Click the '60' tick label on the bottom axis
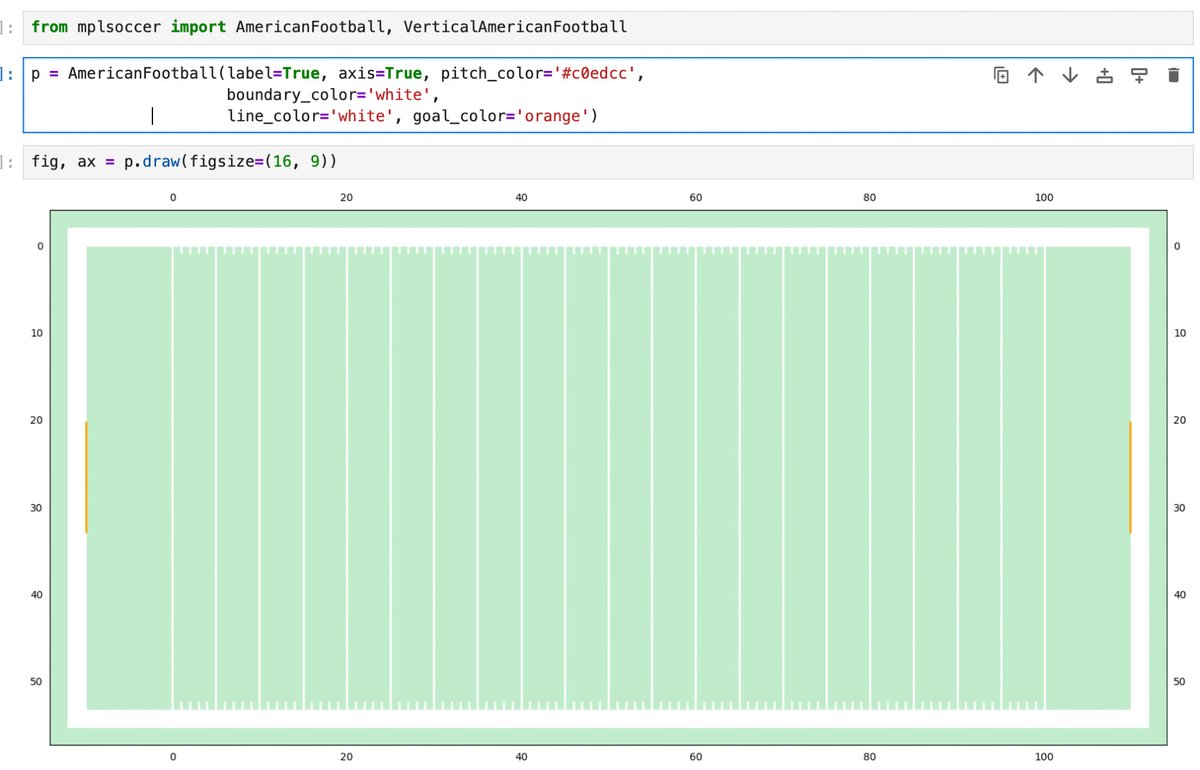 click(696, 758)
